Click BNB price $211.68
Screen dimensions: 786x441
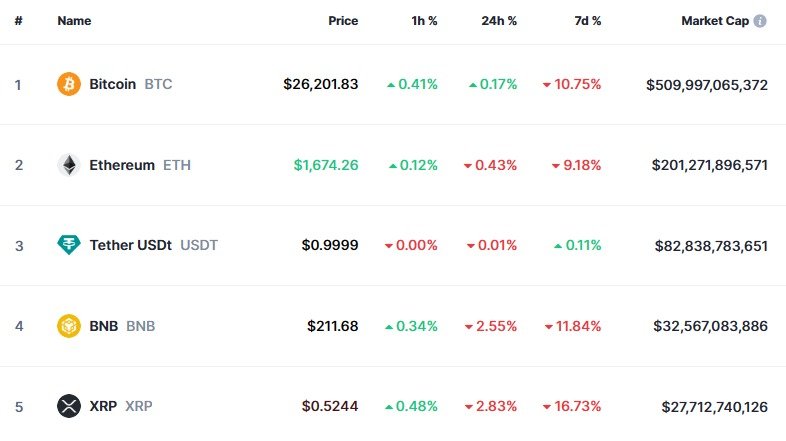(333, 326)
